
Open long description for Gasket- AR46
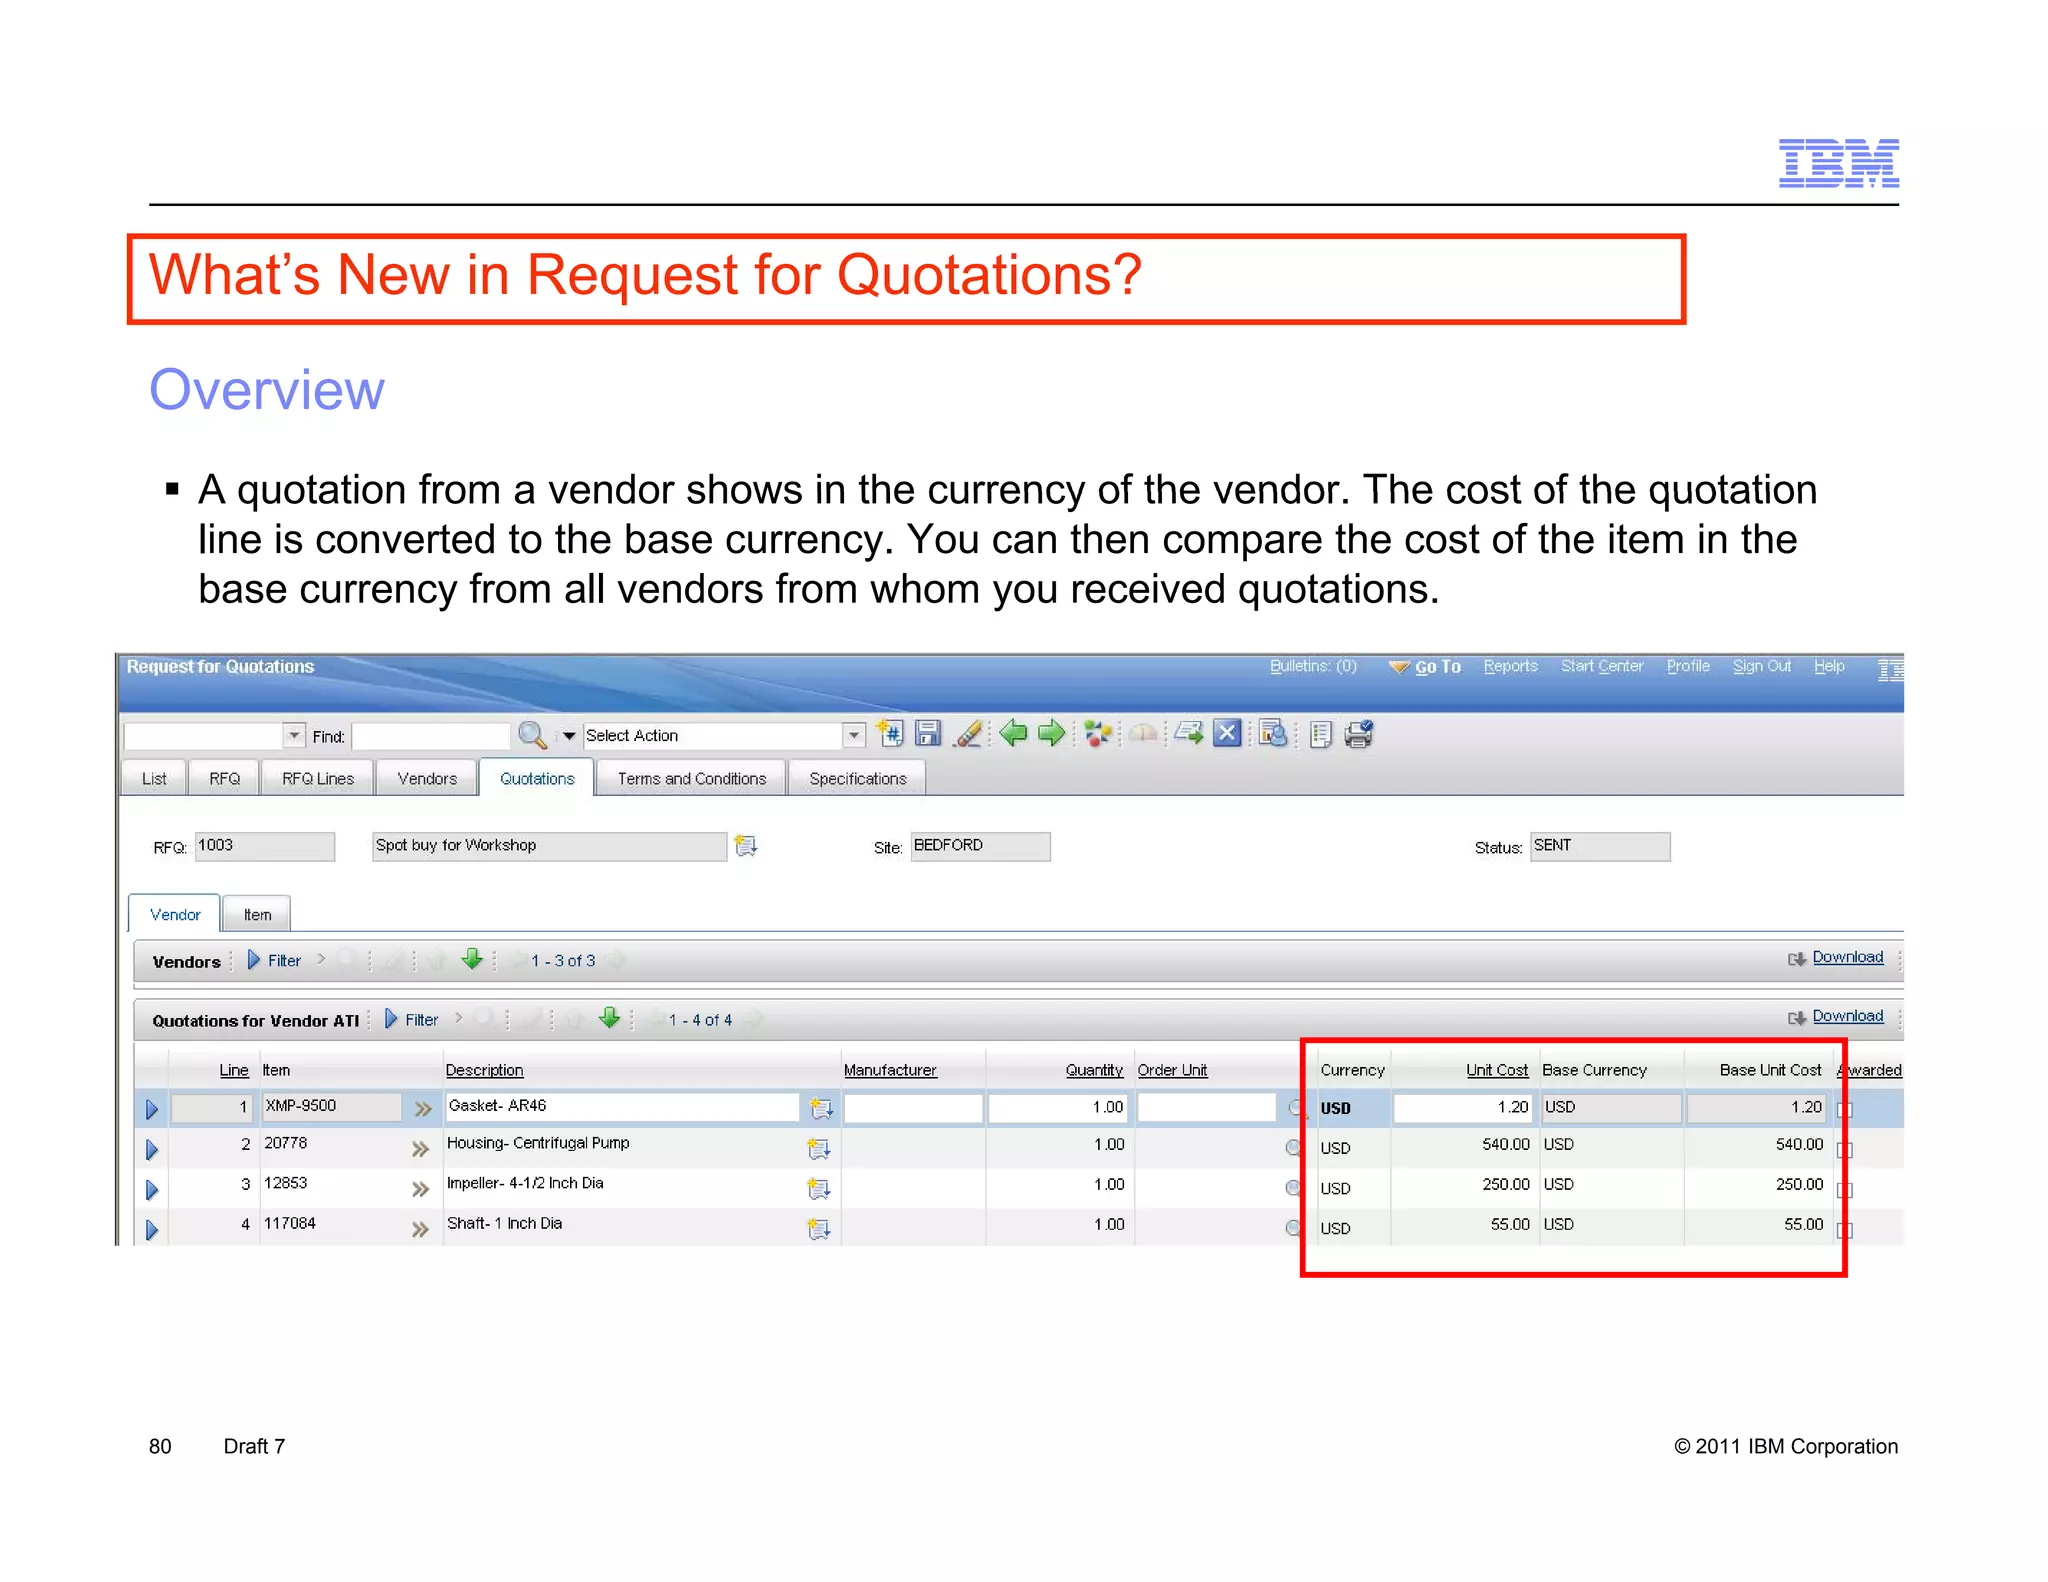click(821, 1108)
